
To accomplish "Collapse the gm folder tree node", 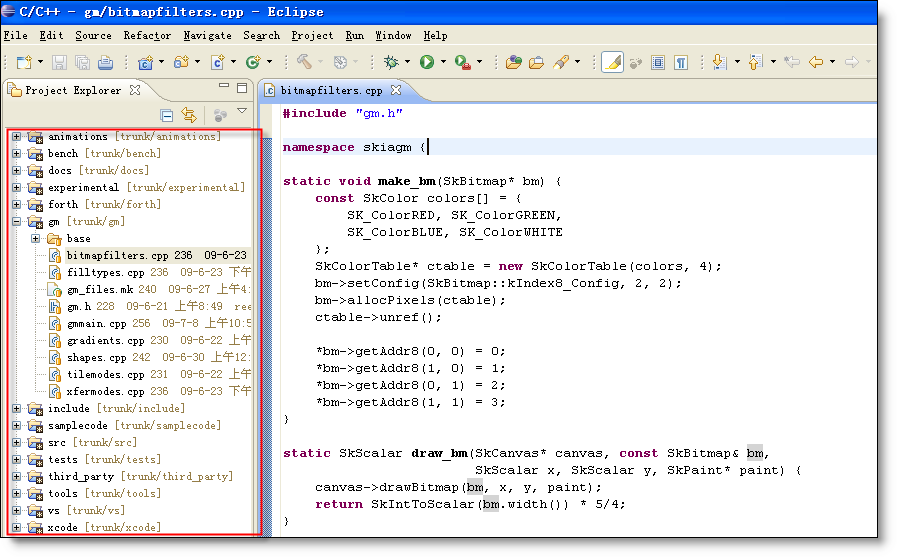I will (17, 221).
